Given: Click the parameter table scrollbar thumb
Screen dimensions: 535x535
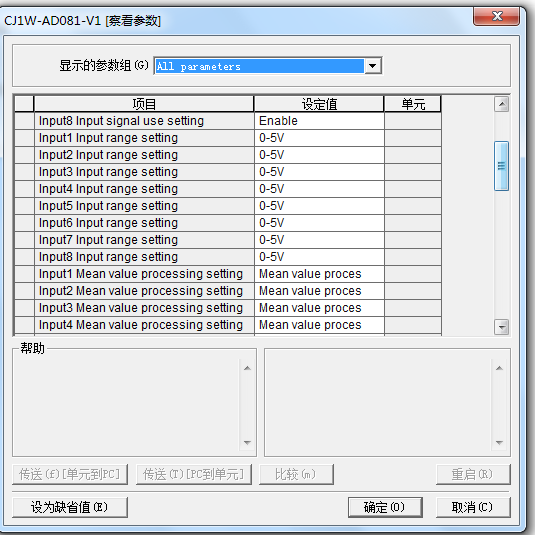Looking at the screenshot, I should (x=502, y=165).
